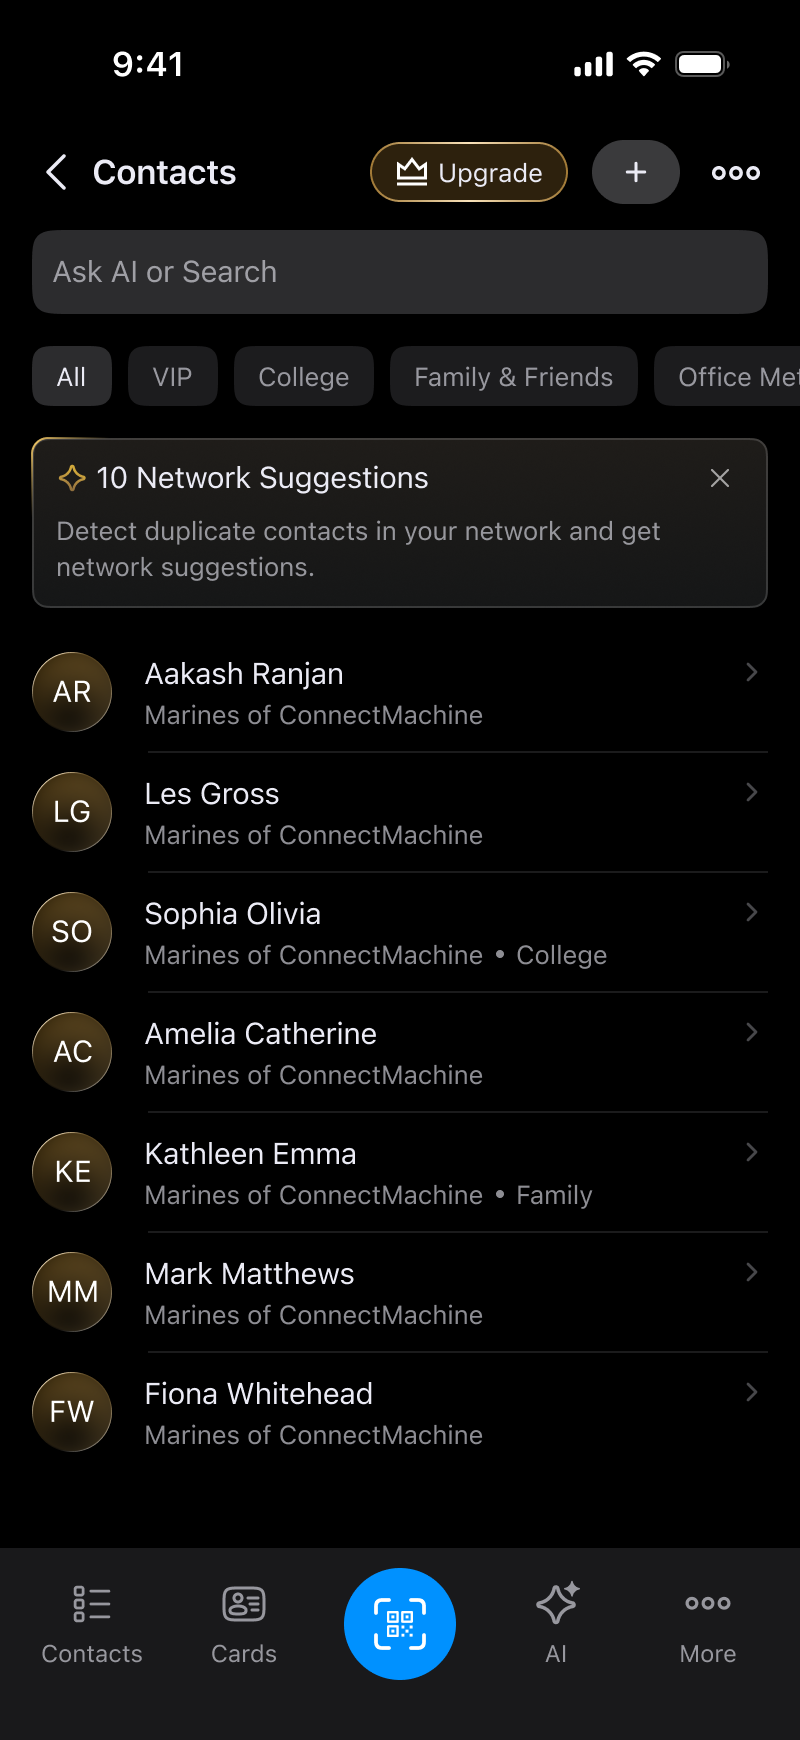800x1740 pixels.
Task: Select the College filter chip
Action: click(303, 377)
